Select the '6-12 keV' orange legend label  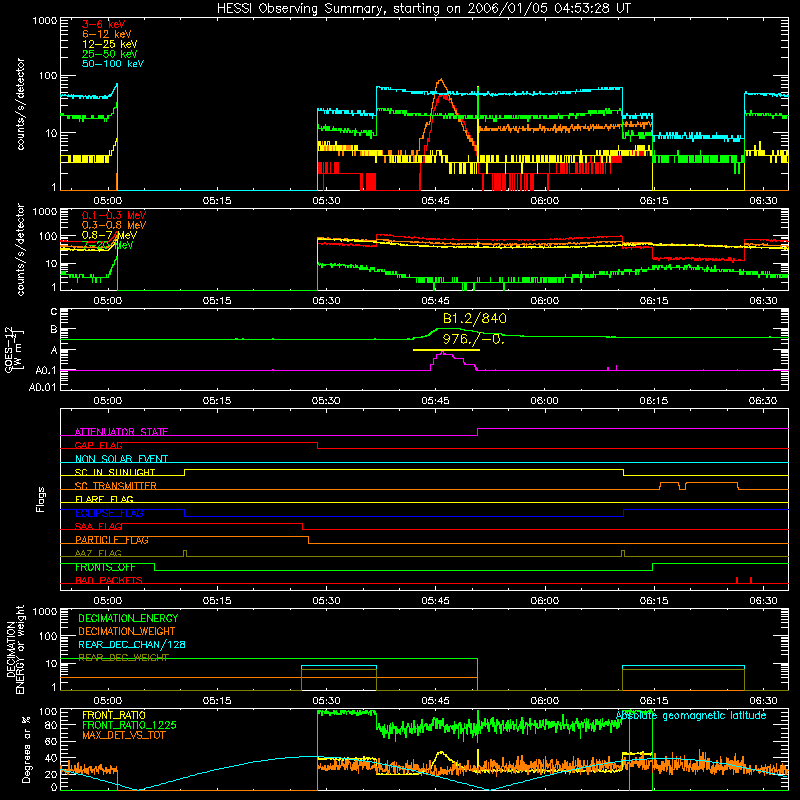(x=107, y=34)
